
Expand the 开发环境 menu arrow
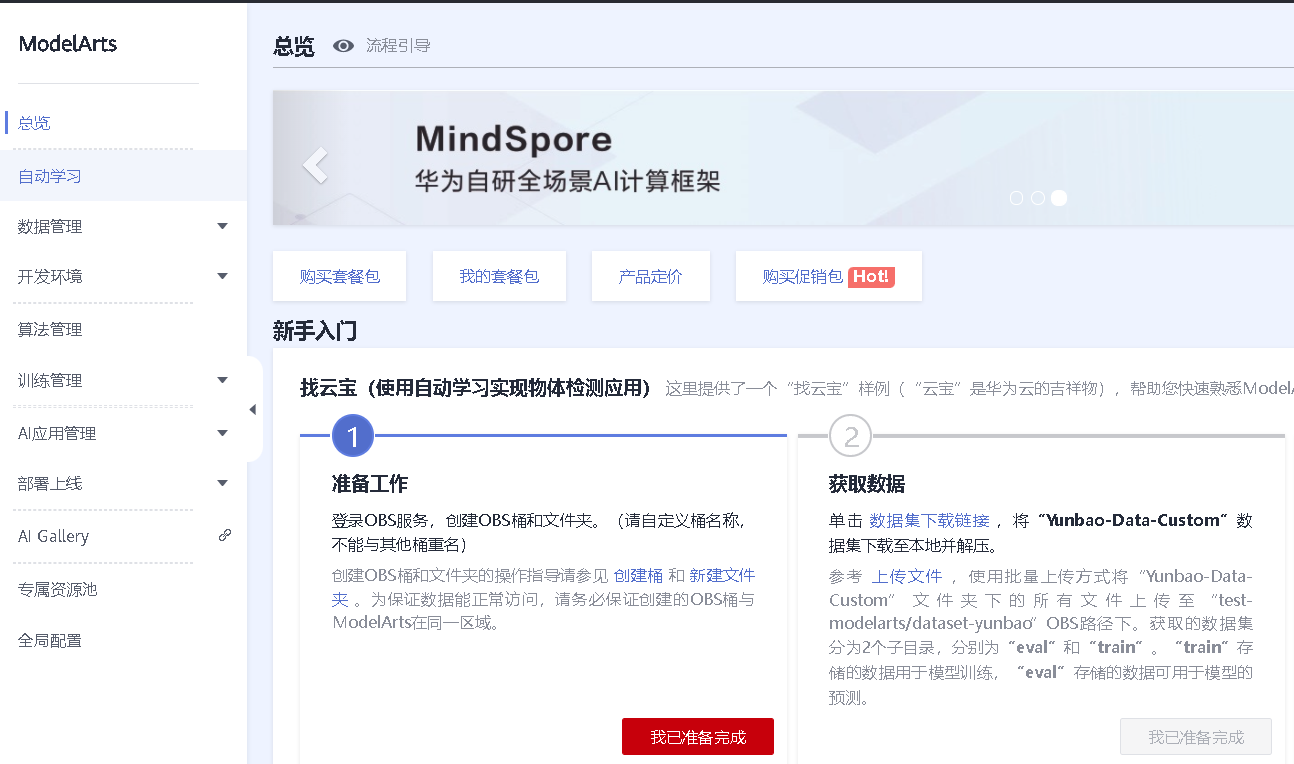[223, 276]
